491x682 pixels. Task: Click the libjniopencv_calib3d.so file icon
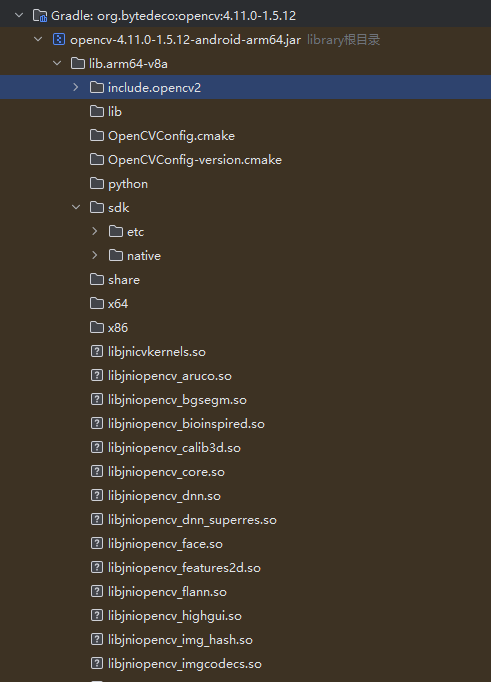97,447
